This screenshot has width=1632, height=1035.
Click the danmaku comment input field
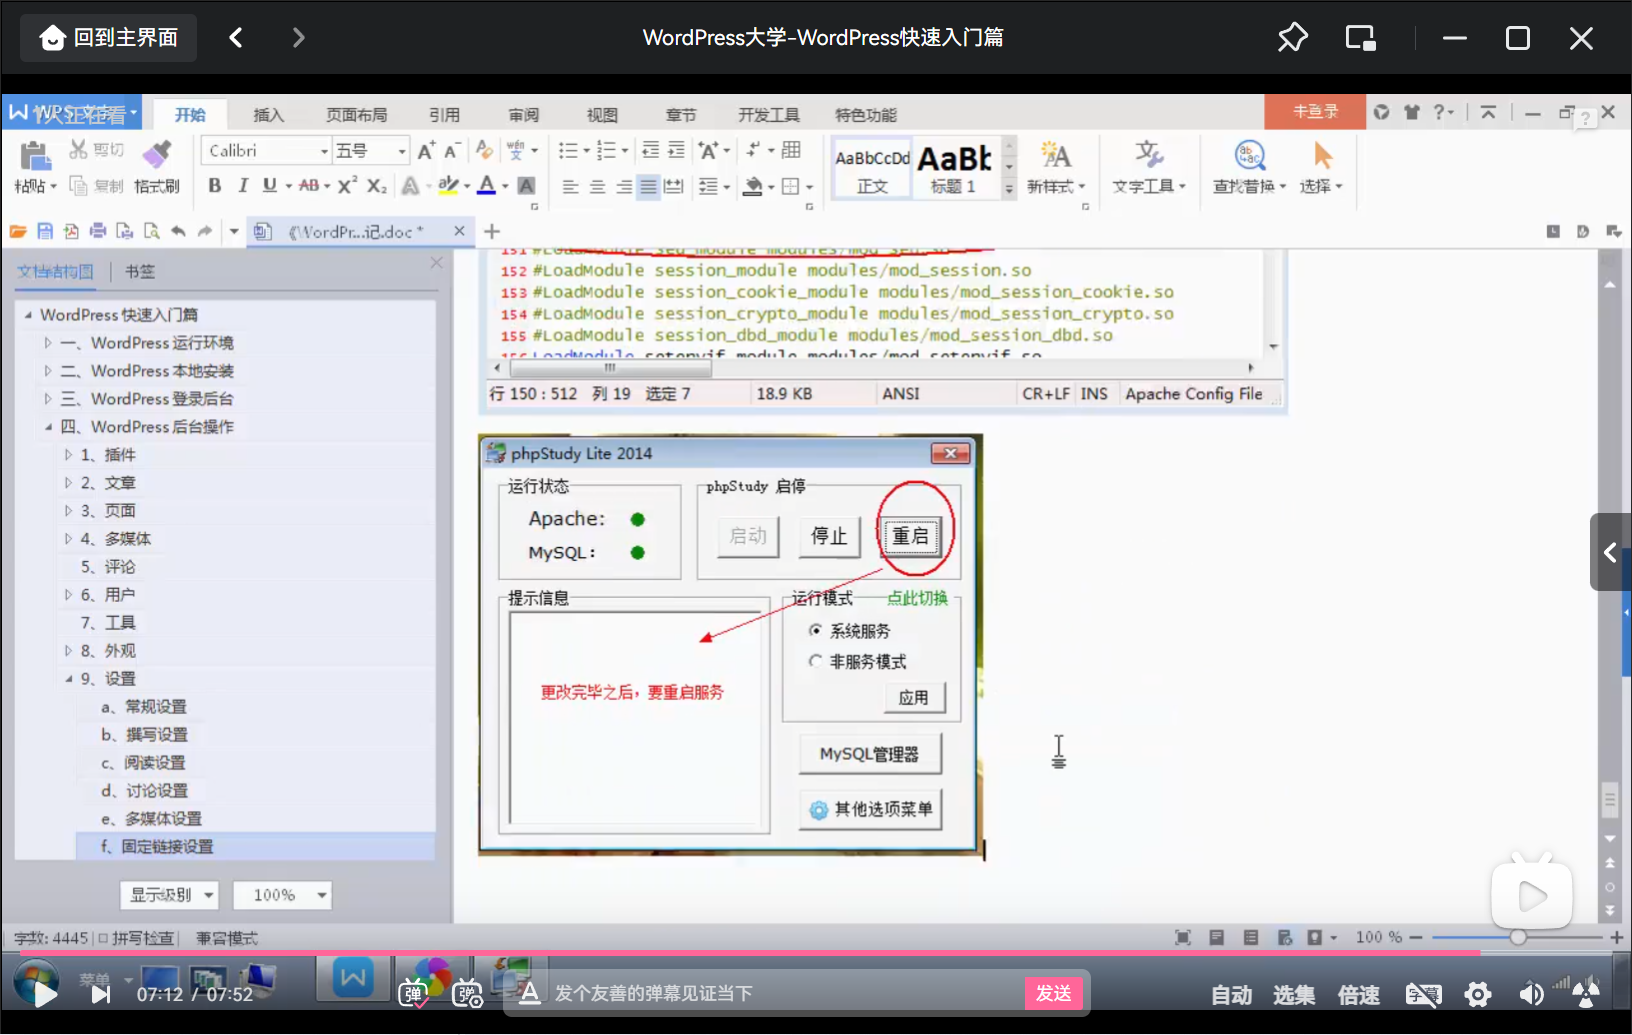tap(780, 993)
